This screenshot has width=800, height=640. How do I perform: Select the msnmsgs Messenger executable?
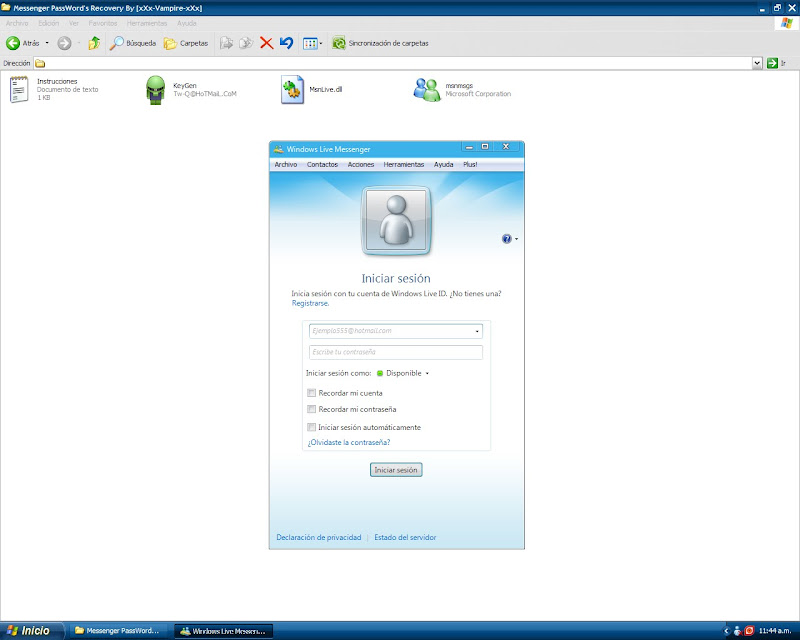tap(462, 90)
